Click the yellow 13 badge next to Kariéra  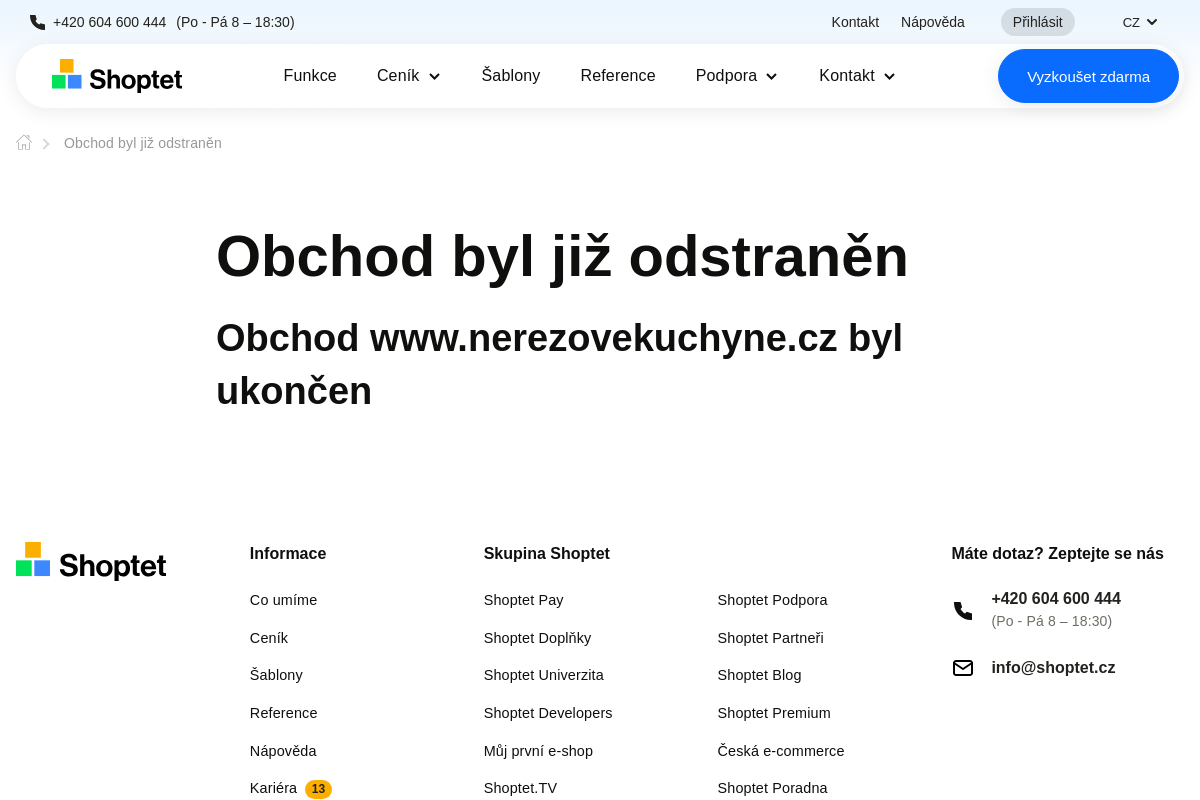pos(318,789)
